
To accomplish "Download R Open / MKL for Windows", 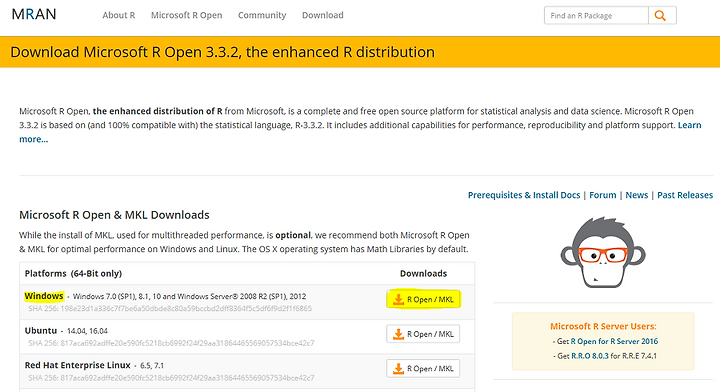I will click(x=423, y=299).
